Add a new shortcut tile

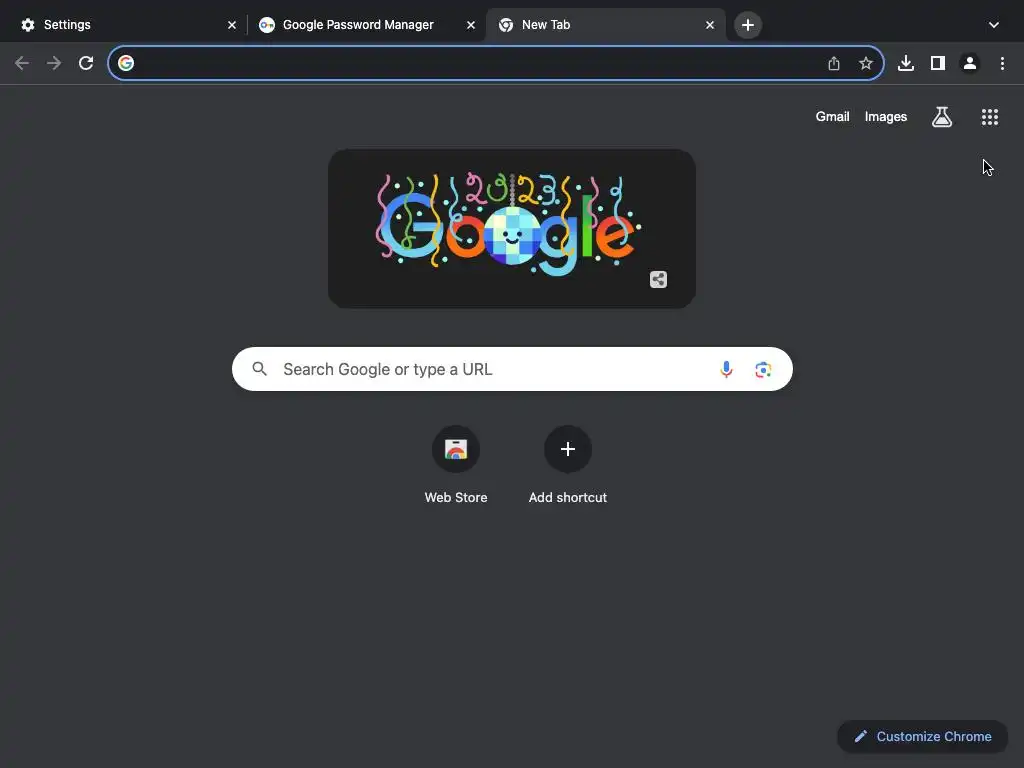pos(568,465)
